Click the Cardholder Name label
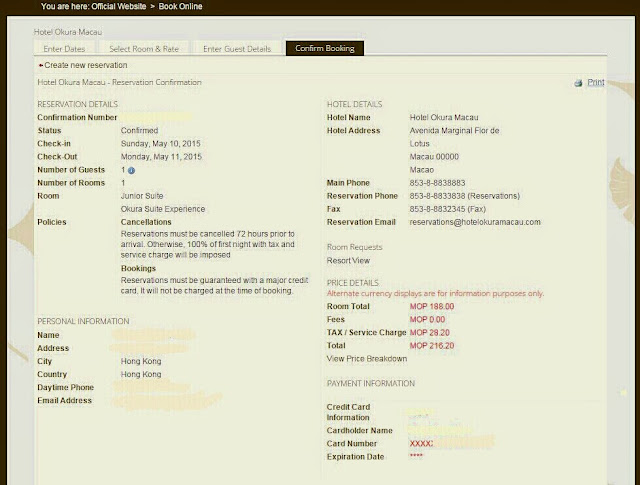 [x=360, y=431]
